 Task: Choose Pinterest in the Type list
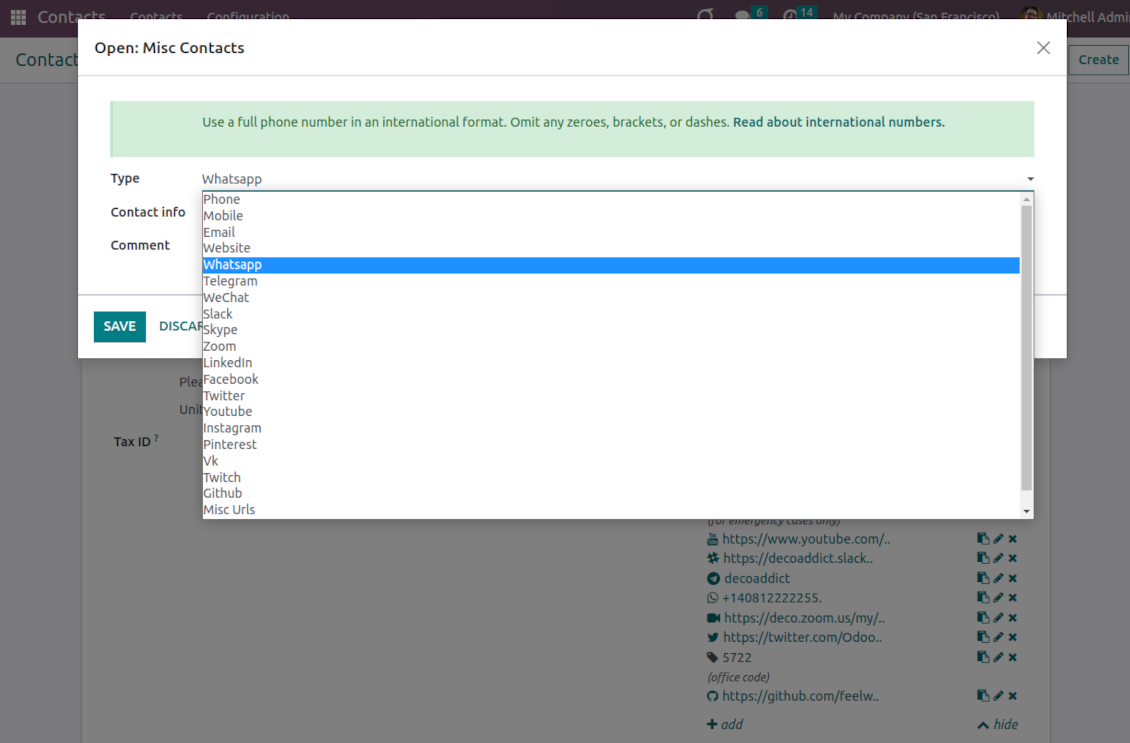pos(611,445)
